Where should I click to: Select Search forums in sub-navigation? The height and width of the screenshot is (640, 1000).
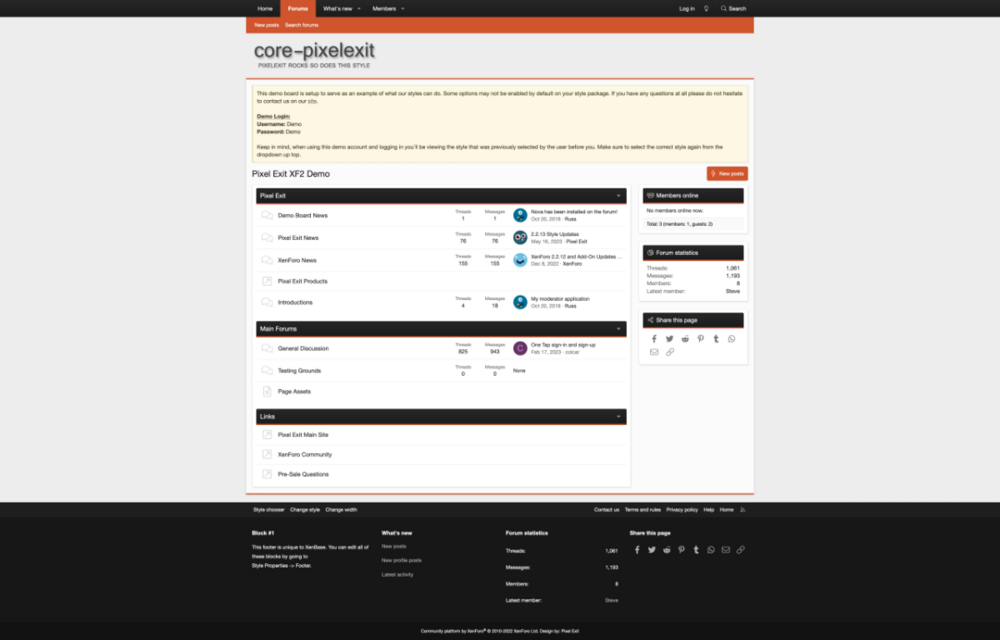301,25
